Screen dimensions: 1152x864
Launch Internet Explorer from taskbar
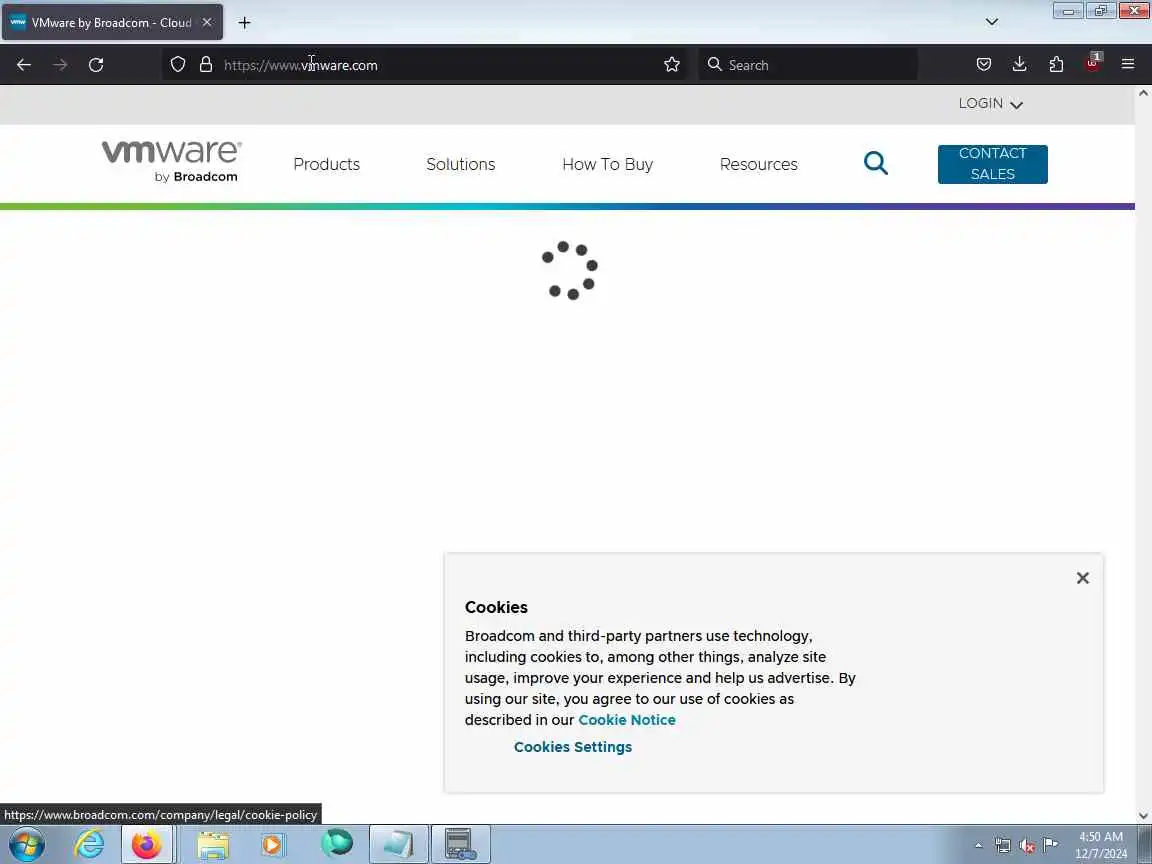pyautogui.click(x=89, y=844)
